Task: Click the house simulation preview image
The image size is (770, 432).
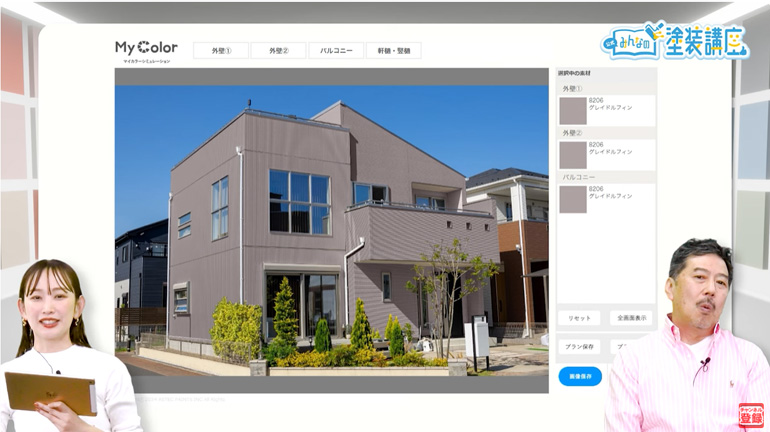Action: point(331,230)
